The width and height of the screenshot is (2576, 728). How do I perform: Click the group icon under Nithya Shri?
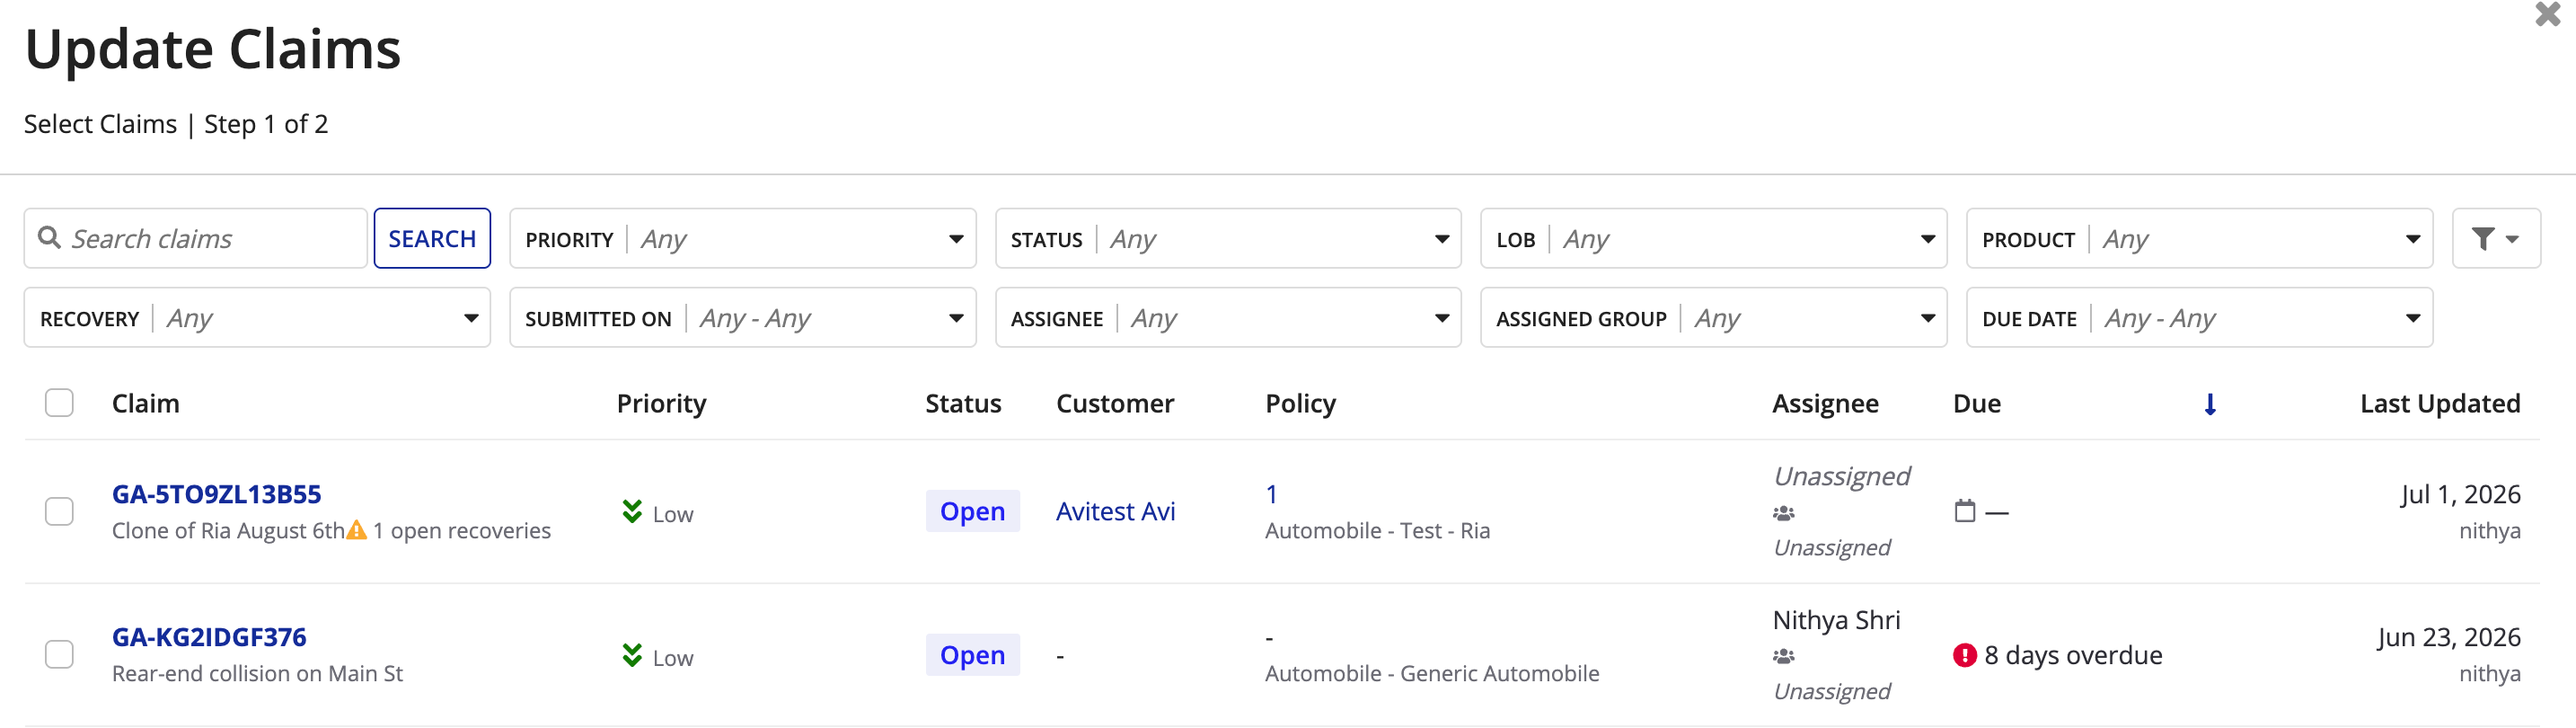1784,657
